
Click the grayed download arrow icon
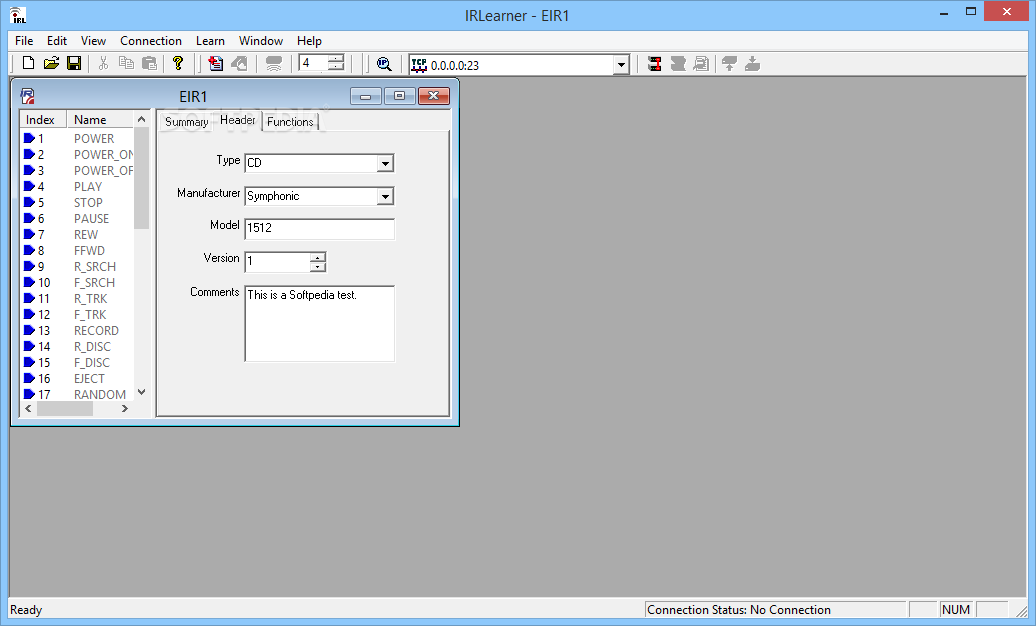coord(753,63)
